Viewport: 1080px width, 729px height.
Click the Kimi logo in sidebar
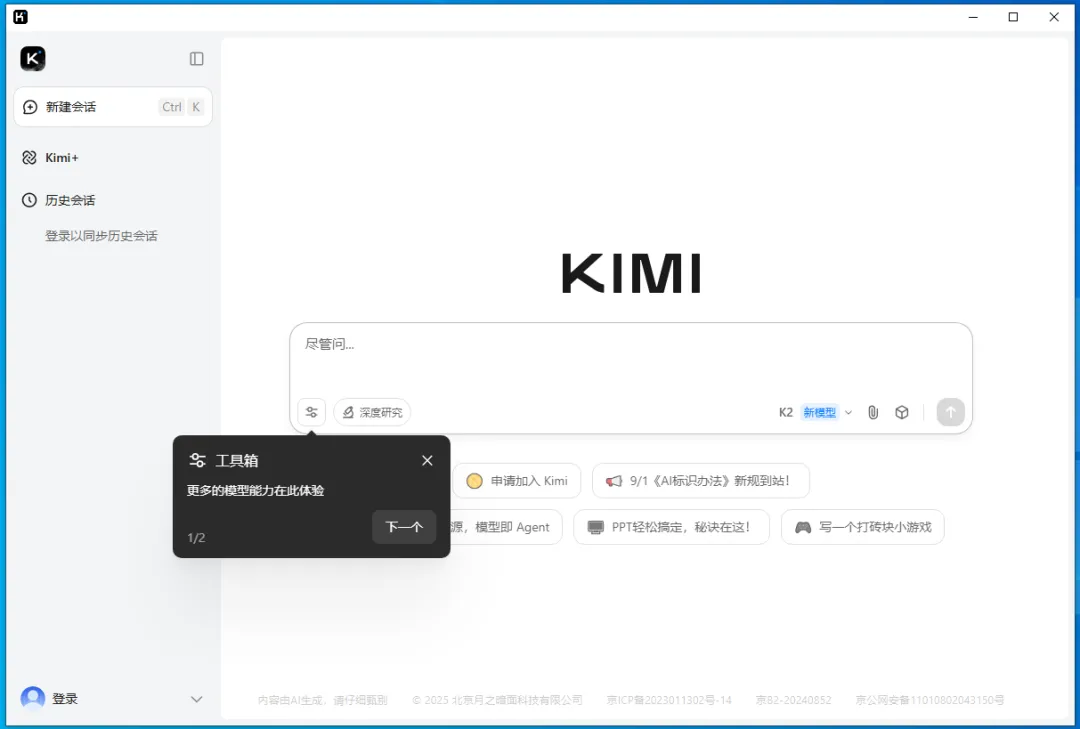[32, 59]
